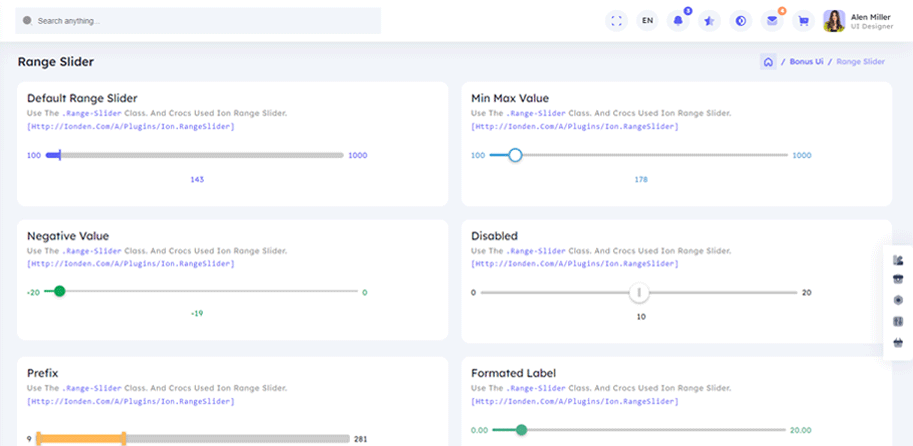Open the EN language dropdown

[647, 20]
